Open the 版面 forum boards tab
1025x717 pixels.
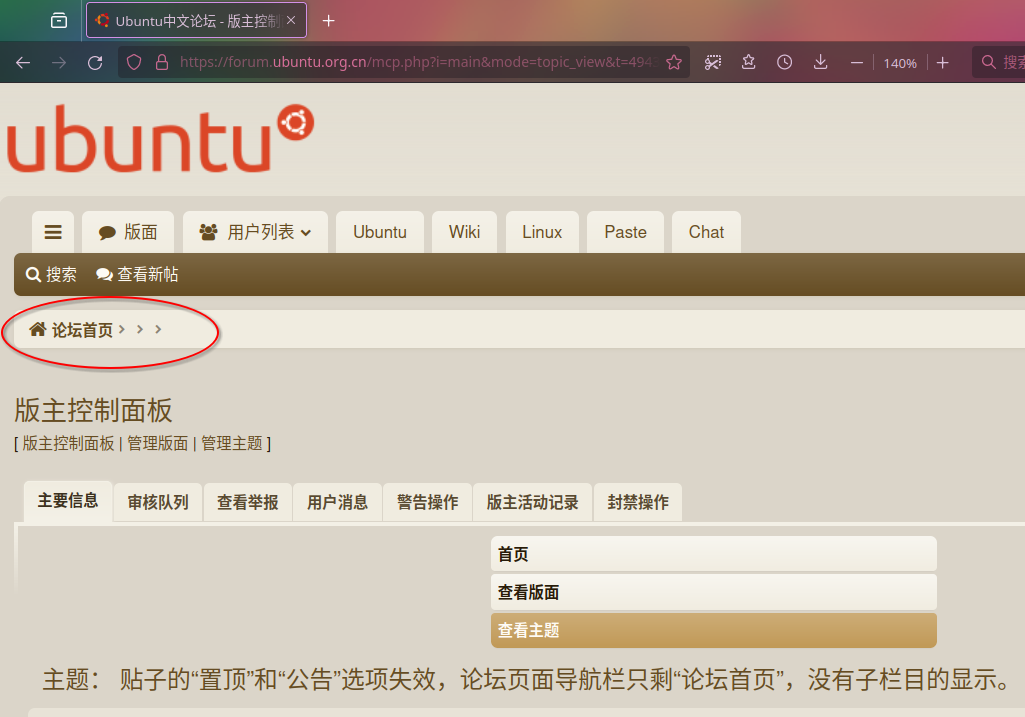click(128, 232)
